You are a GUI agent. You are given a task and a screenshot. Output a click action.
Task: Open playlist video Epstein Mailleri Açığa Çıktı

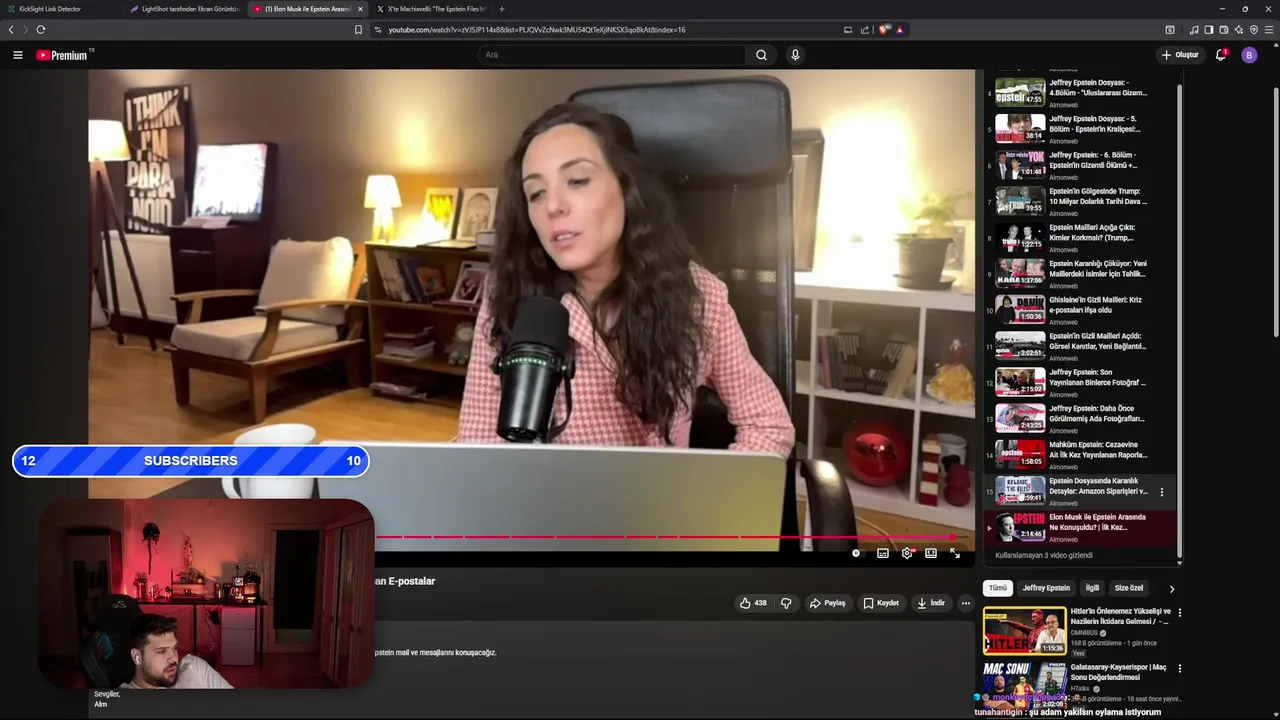(1078, 237)
